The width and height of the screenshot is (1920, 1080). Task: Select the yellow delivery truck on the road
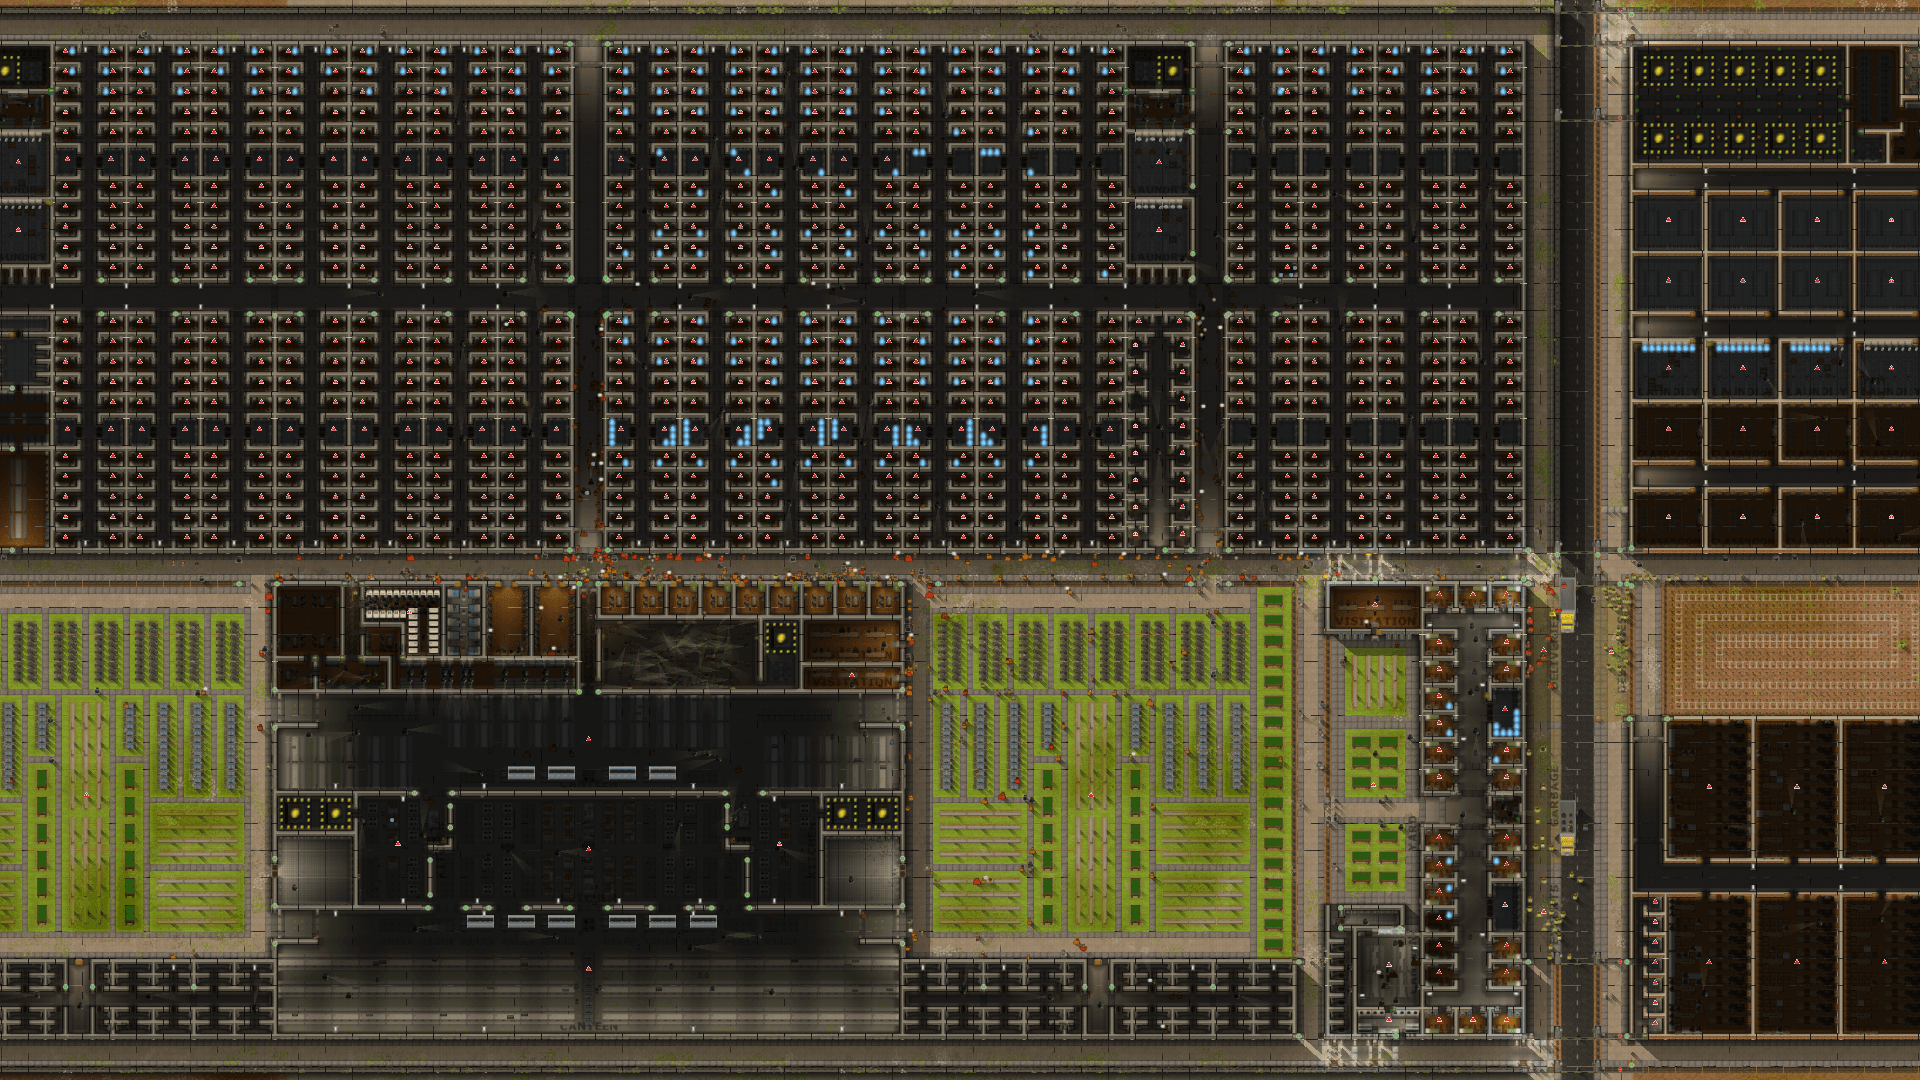tap(1567, 606)
